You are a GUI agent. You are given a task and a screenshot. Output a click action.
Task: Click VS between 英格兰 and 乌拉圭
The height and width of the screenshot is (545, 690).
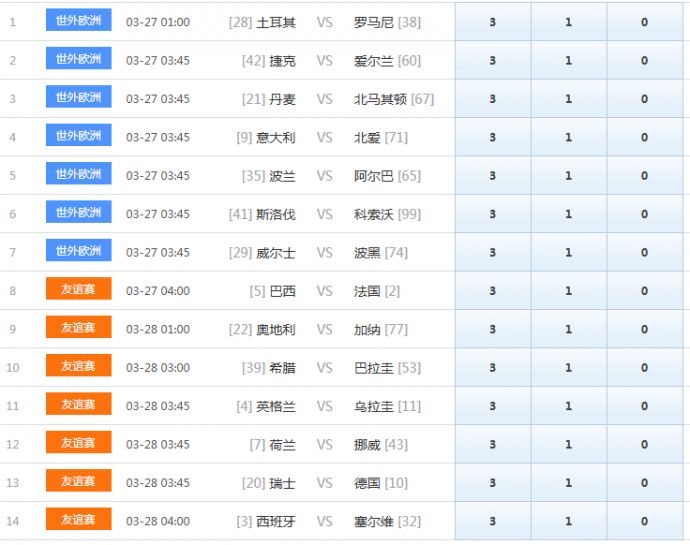pyautogui.click(x=325, y=406)
